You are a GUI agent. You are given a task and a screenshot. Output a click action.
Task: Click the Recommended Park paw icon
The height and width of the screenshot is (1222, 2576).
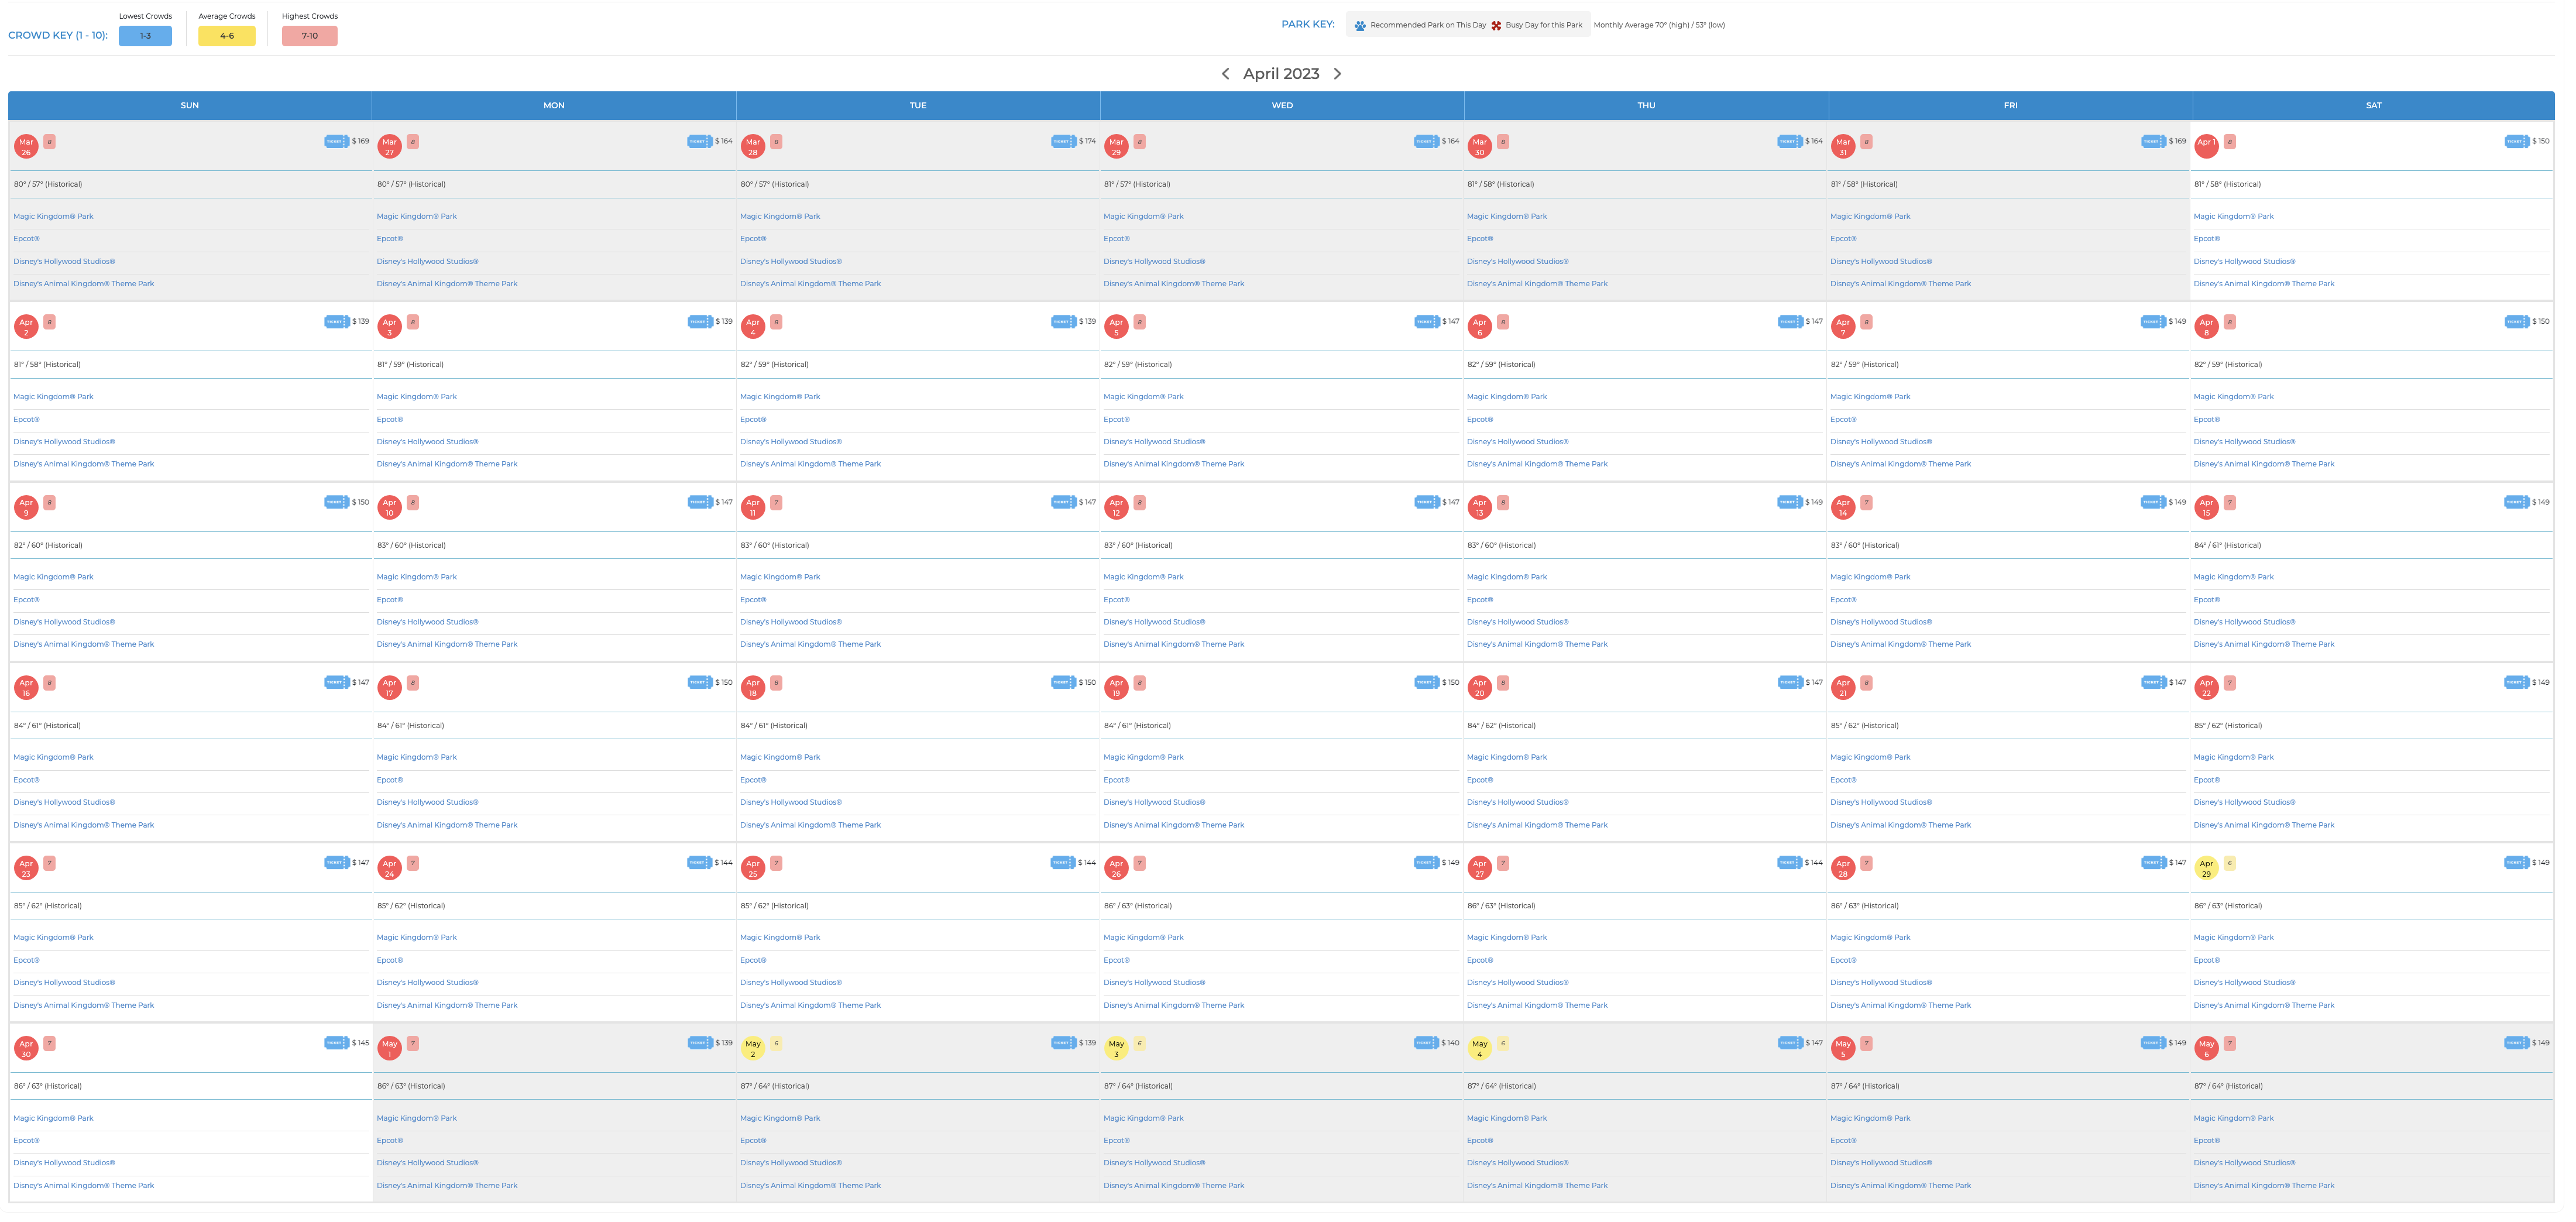[1360, 26]
